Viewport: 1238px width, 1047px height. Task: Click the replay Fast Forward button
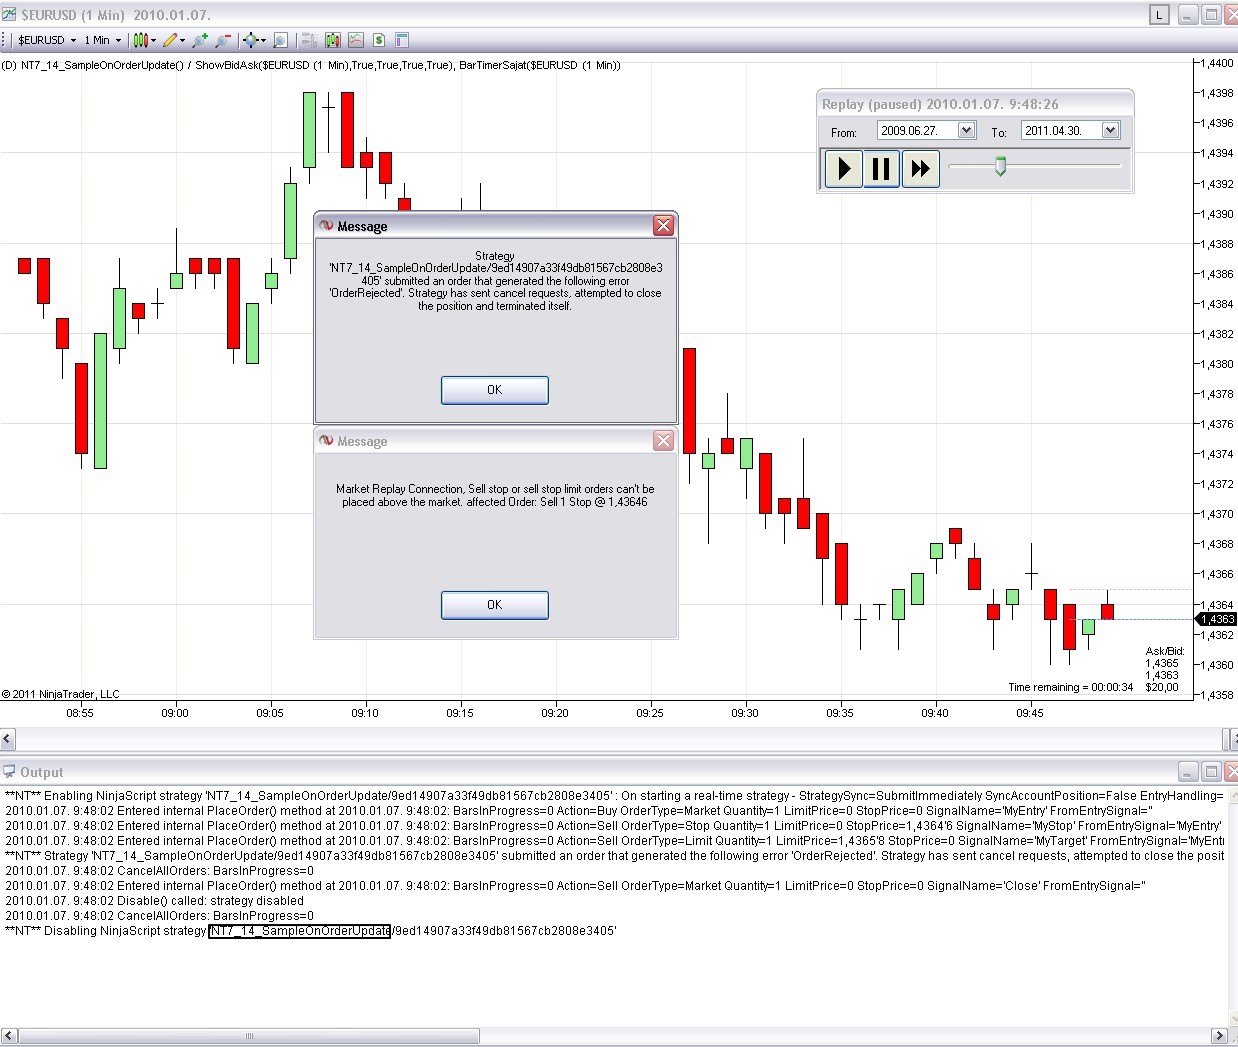920,168
